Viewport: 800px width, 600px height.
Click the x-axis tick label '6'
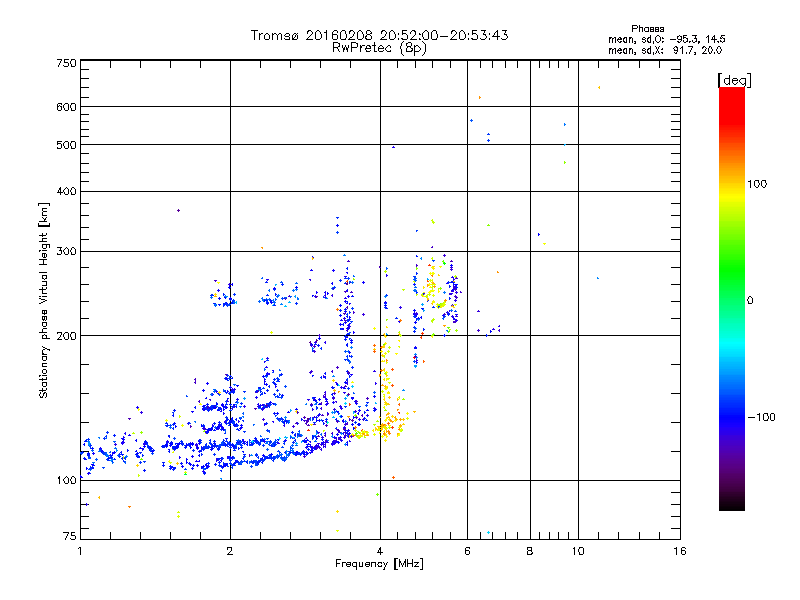point(467,551)
